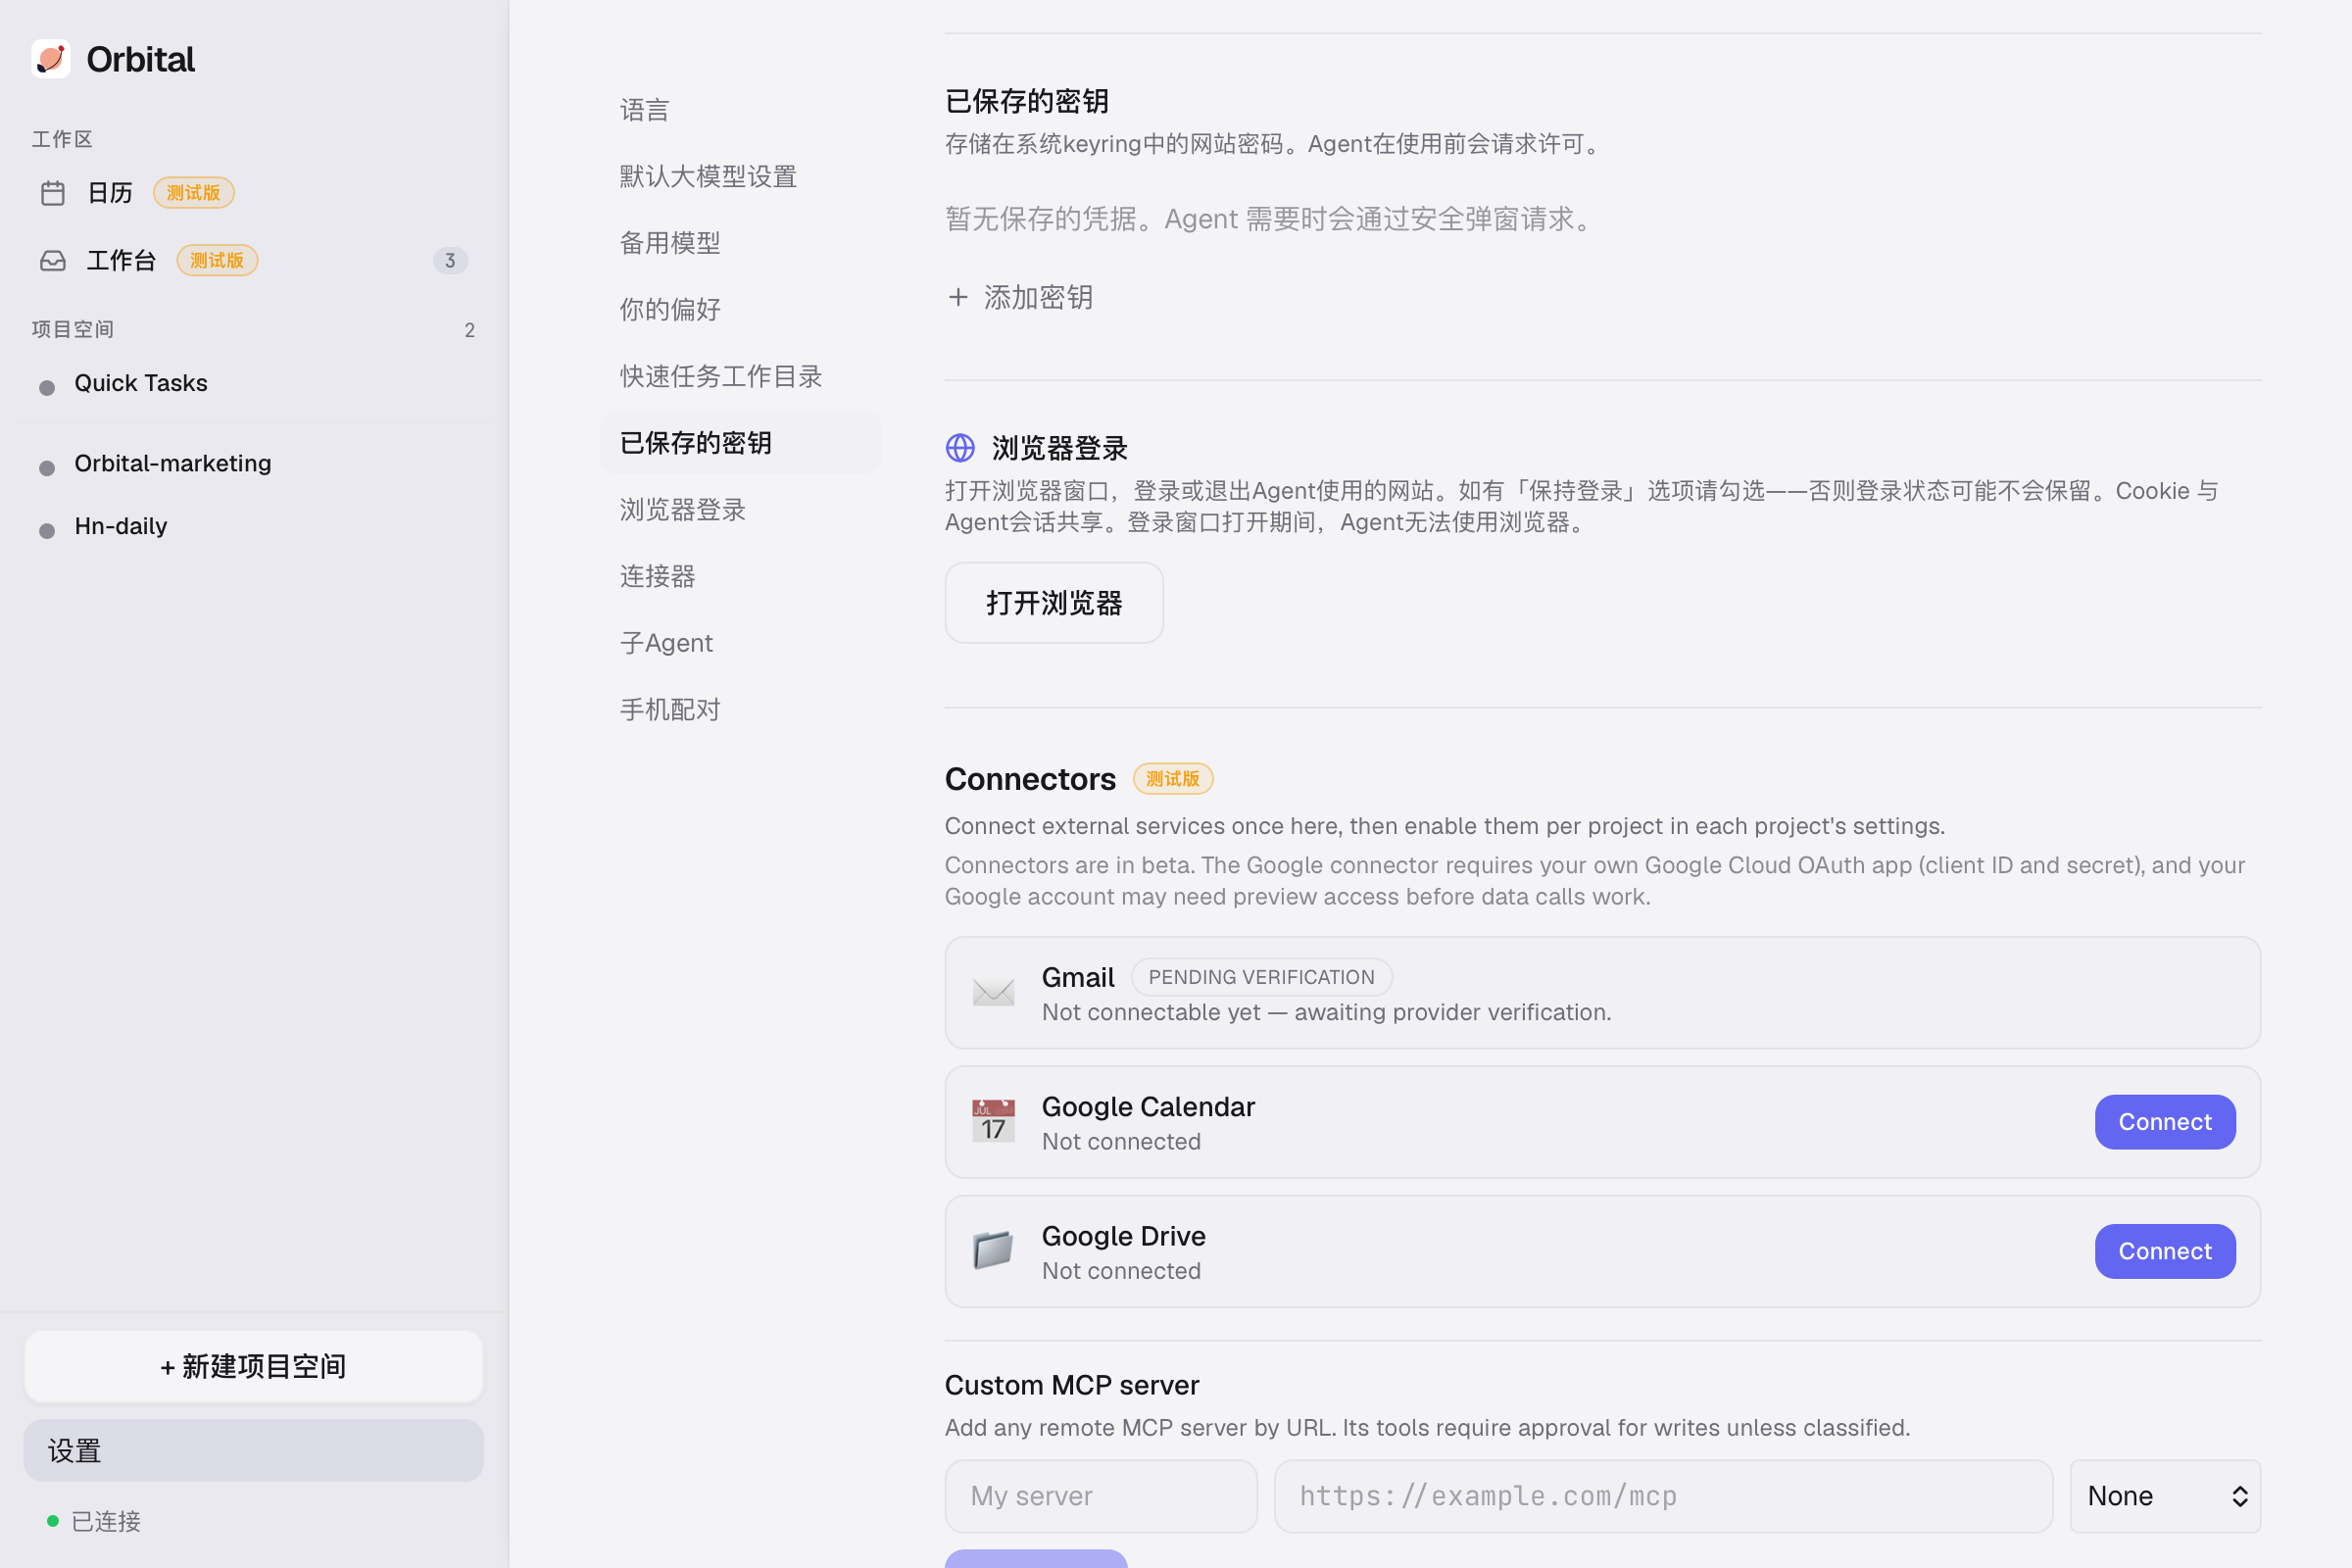This screenshot has width=2352, height=1568.
Task: Click the 工作区 section label
Action: pos(62,139)
